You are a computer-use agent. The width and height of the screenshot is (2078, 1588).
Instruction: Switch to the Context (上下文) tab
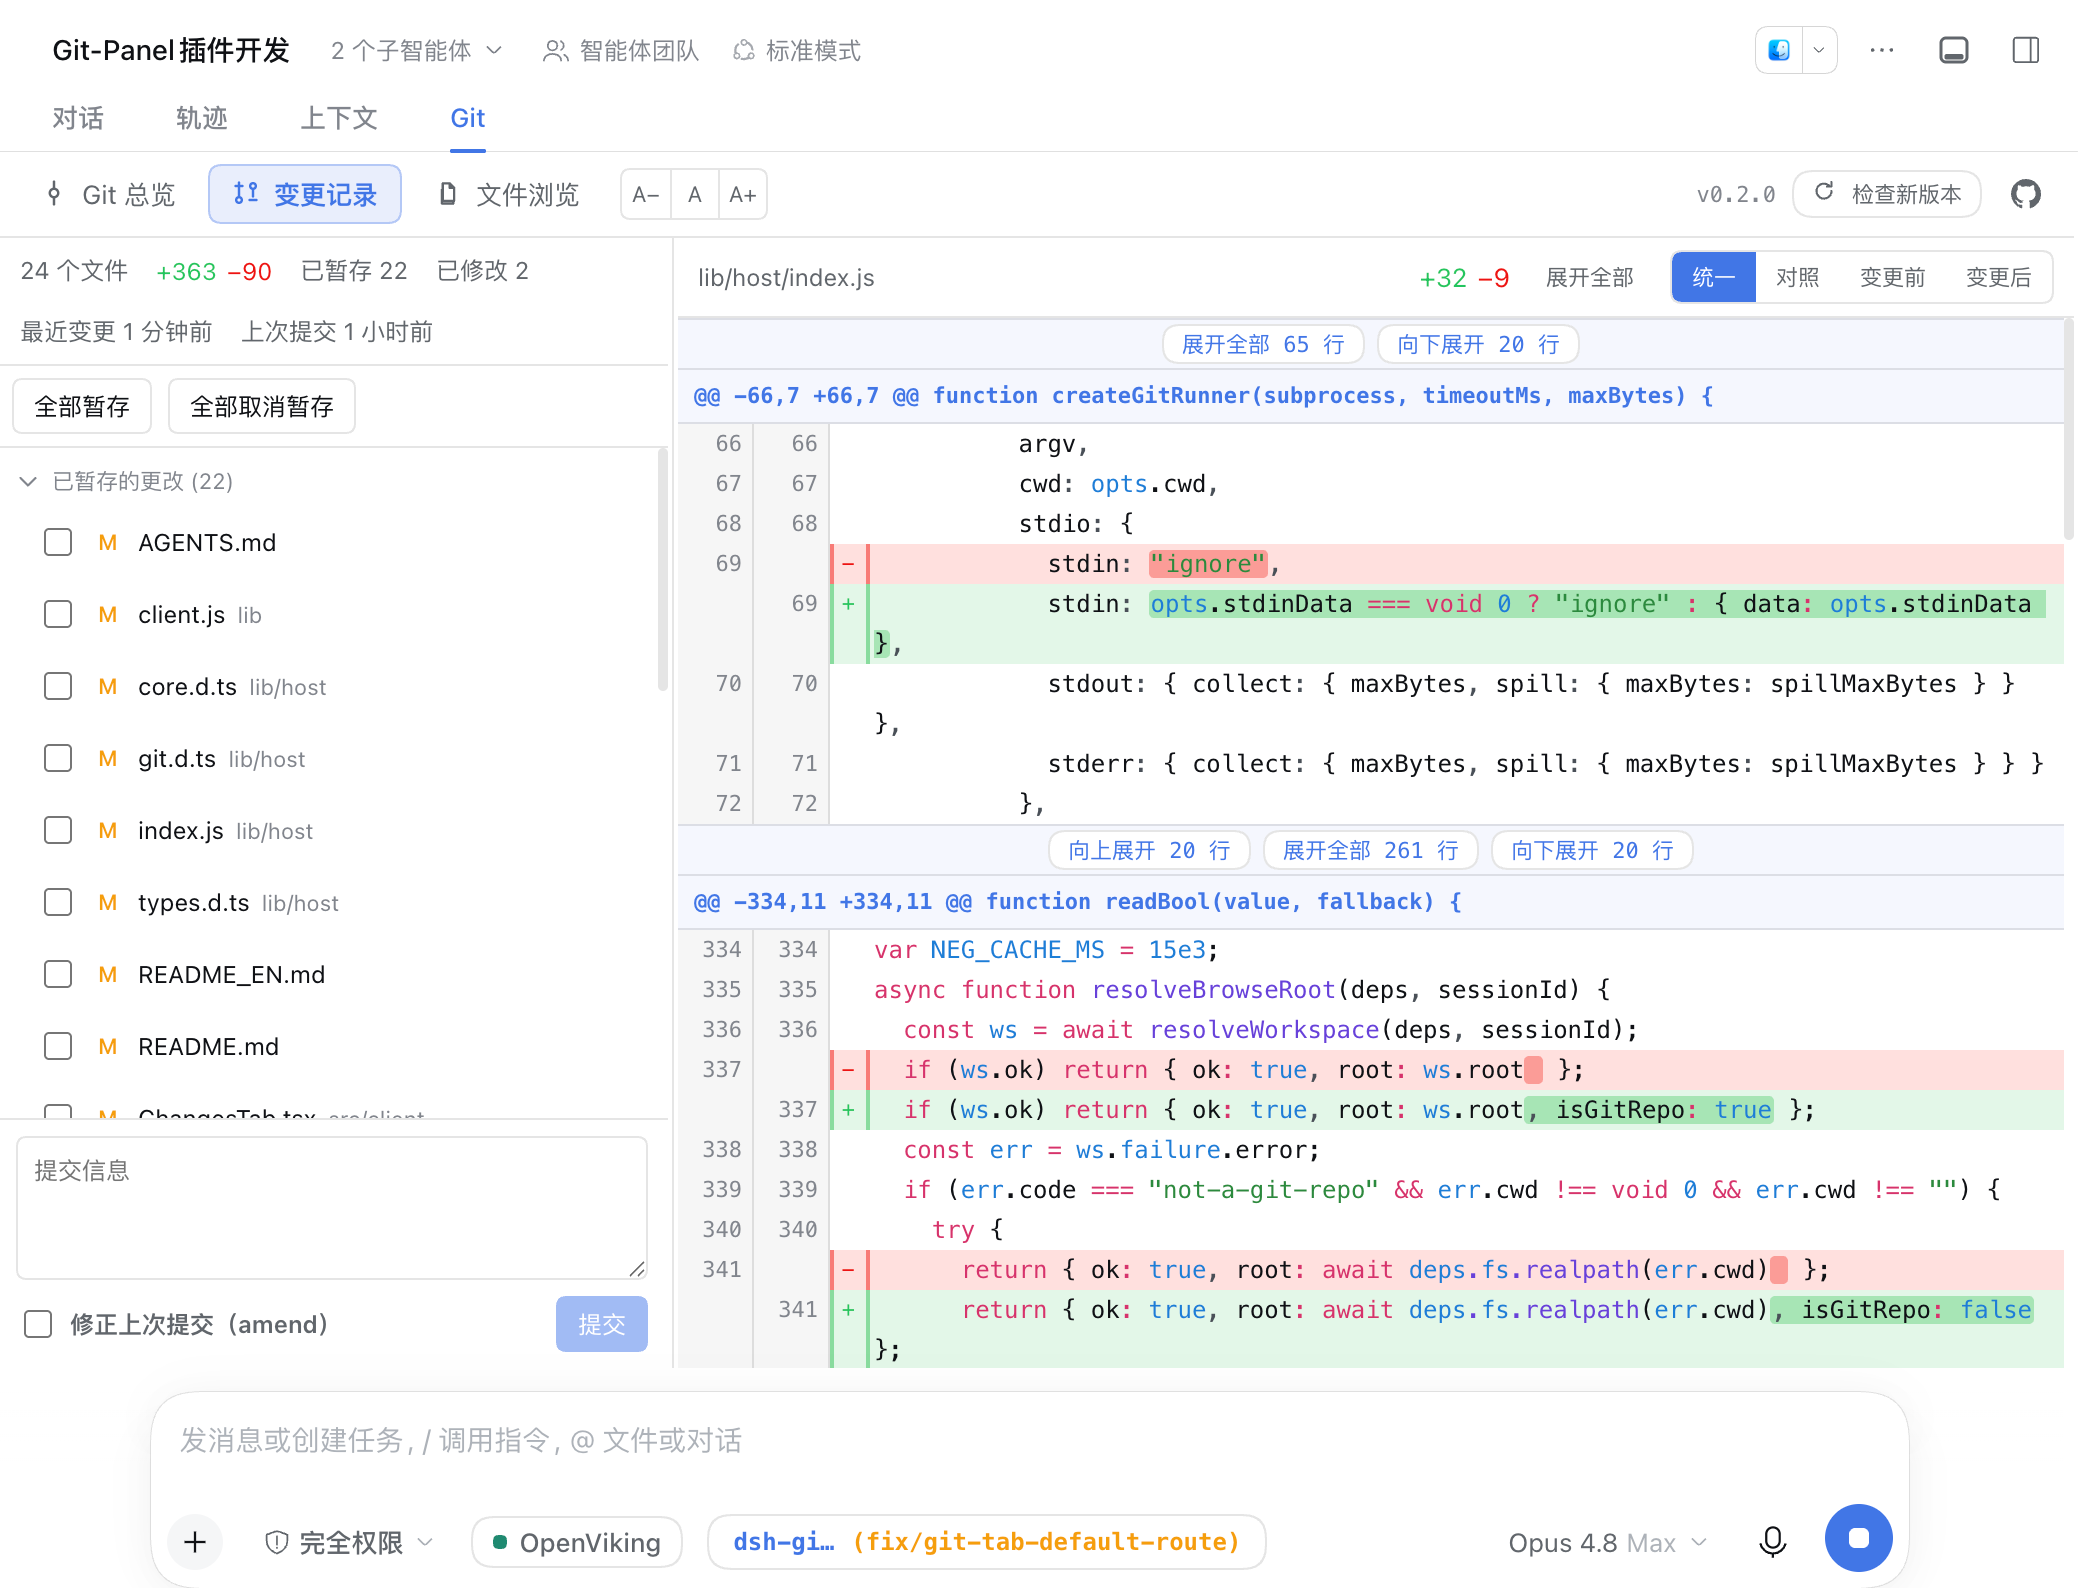point(339,118)
